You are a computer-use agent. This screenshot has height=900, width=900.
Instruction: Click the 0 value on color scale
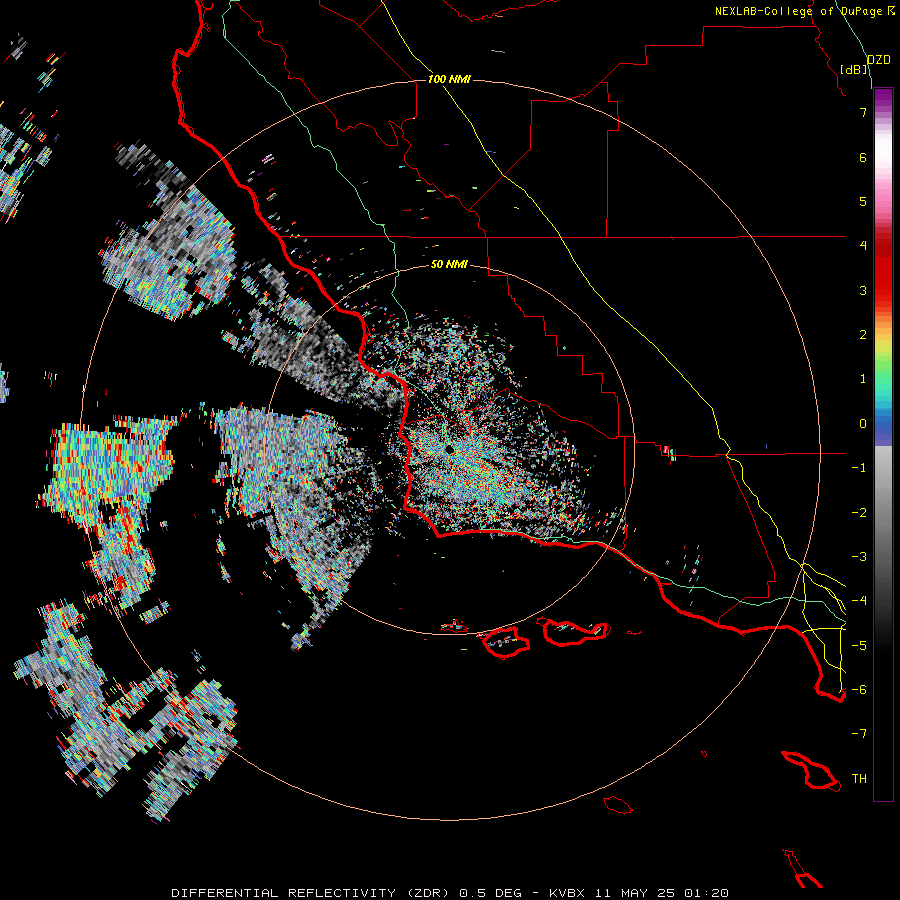[863, 424]
